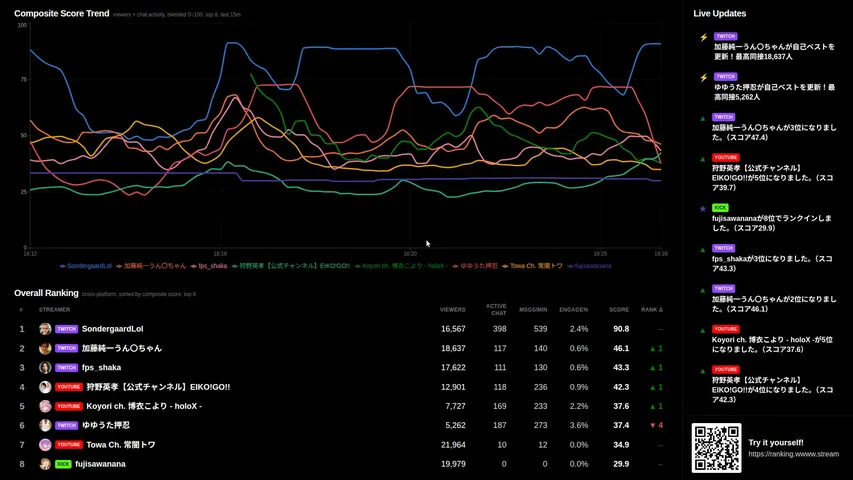Screen dimensions: 853x480
Task: Click ゆゆうた押忍's avatar in ranking row 6
Action: tap(45, 425)
